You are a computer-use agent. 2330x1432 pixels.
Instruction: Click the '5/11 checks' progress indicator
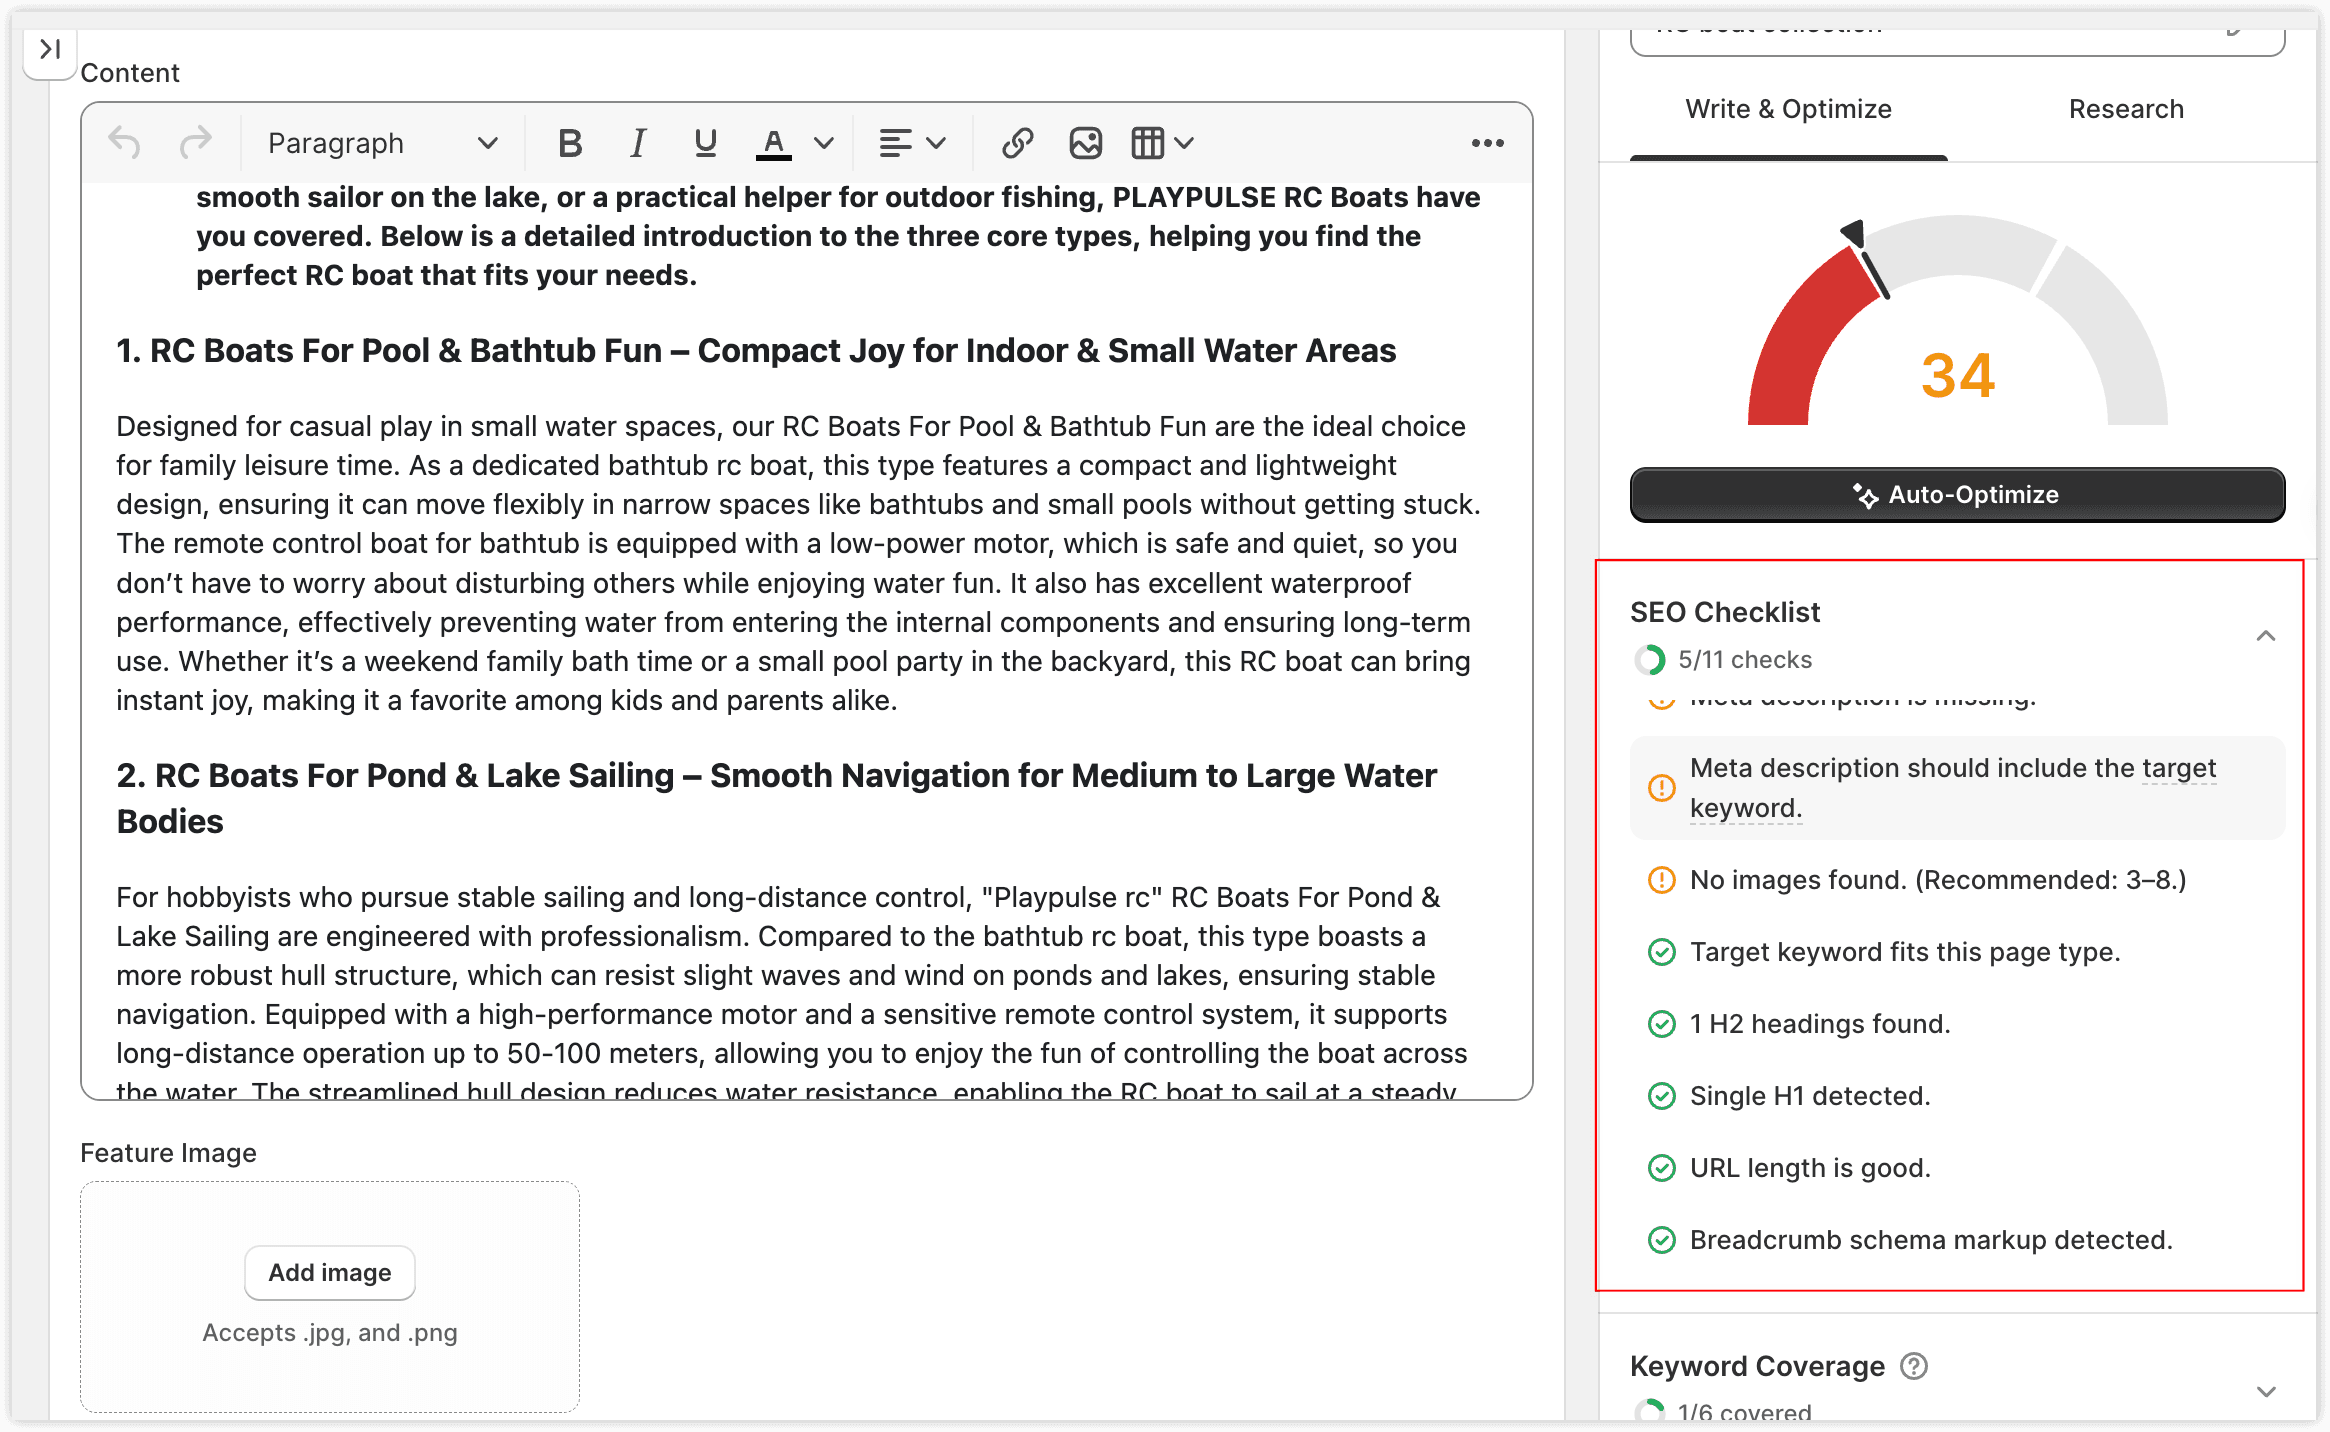click(x=1723, y=660)
